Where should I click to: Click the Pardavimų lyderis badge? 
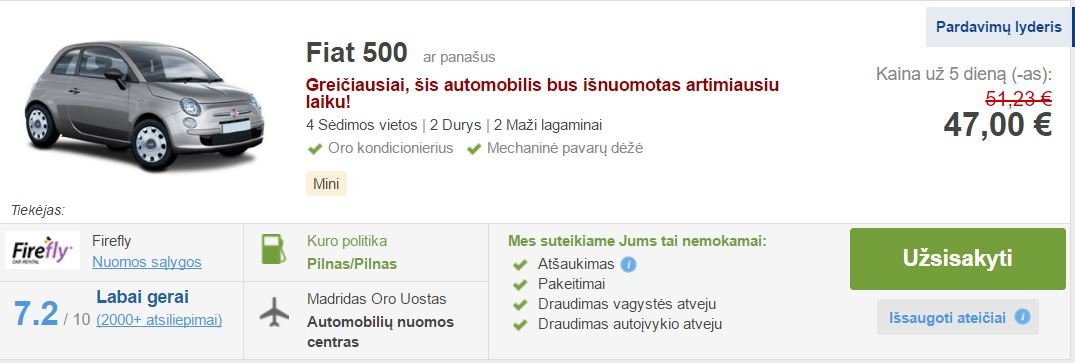[999, 27]
